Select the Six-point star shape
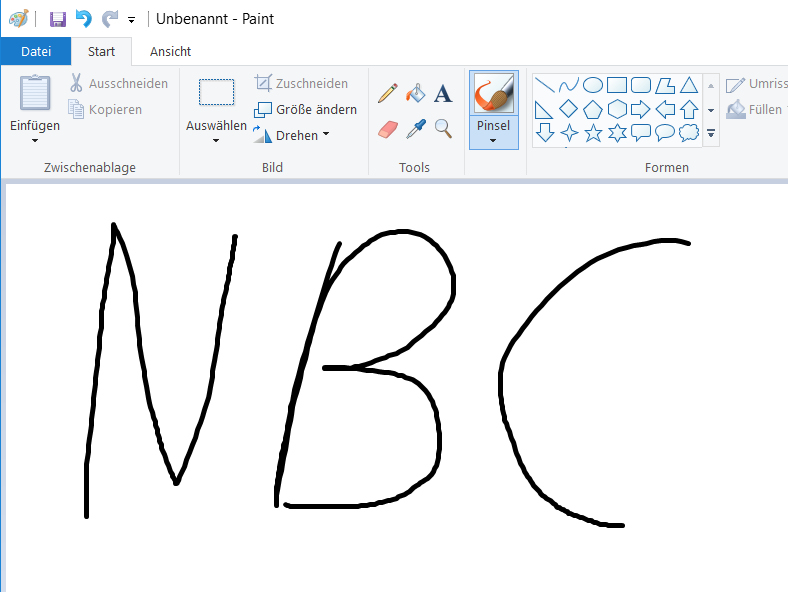This screenshot has width=788, height=592. point(617,133)
